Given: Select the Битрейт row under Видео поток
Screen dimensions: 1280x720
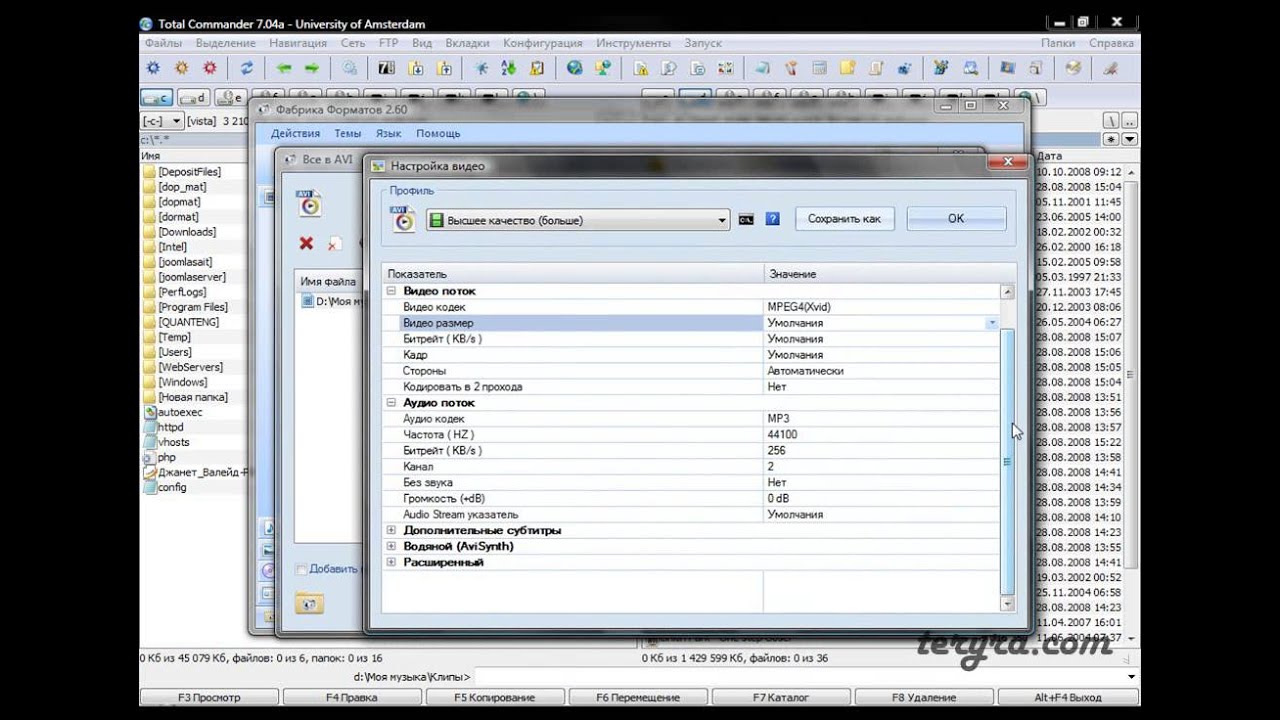Looking at the screenshot, I should click(x=691, y=339).
